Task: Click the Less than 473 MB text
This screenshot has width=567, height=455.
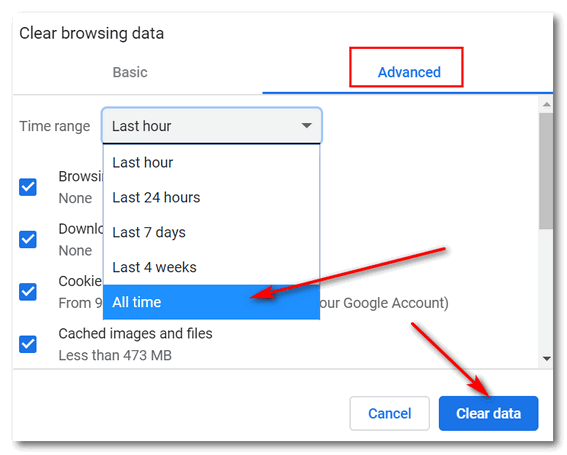Action: click(x=115, y=355)
